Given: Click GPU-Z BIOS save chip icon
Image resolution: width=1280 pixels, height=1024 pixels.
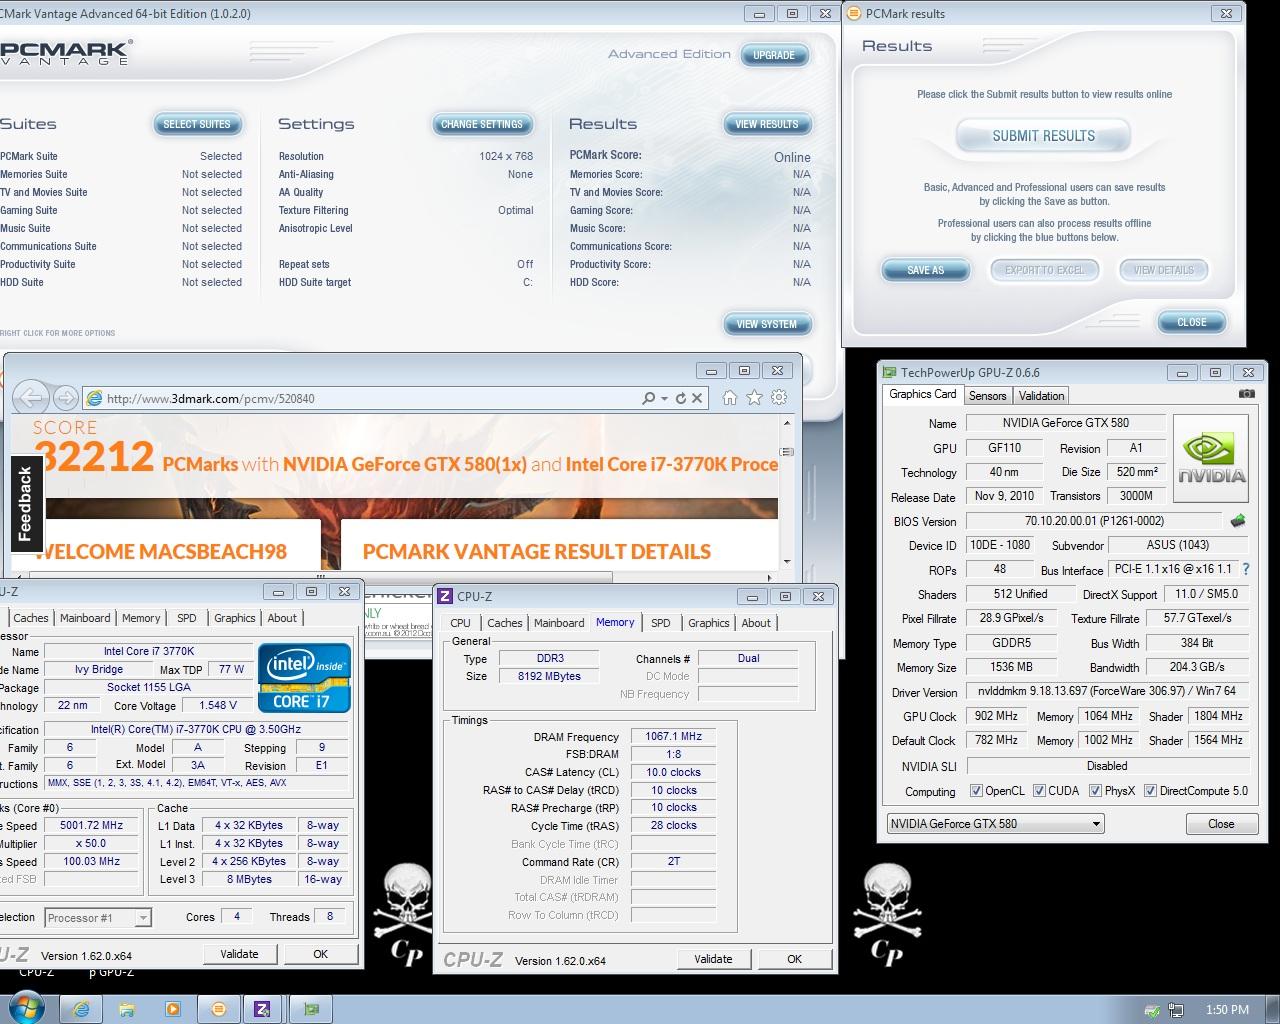Looking at the screenshot, I should point(1238,521).
